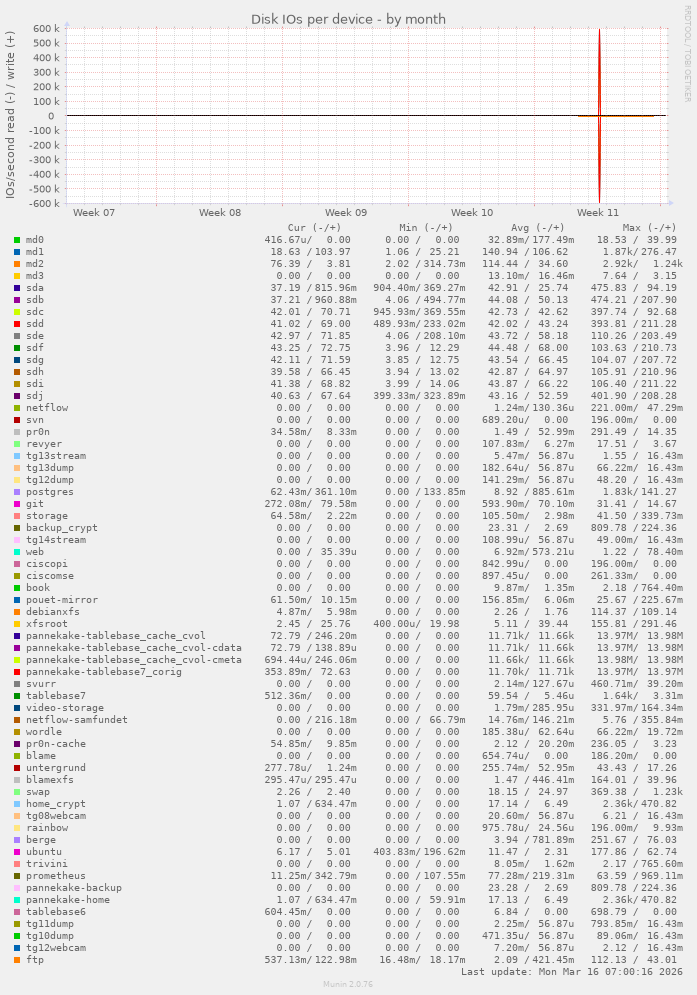Select the 'pouet-mirror' legend entry
This screenshot has height=995, width=697.
(x=62, y=600)
